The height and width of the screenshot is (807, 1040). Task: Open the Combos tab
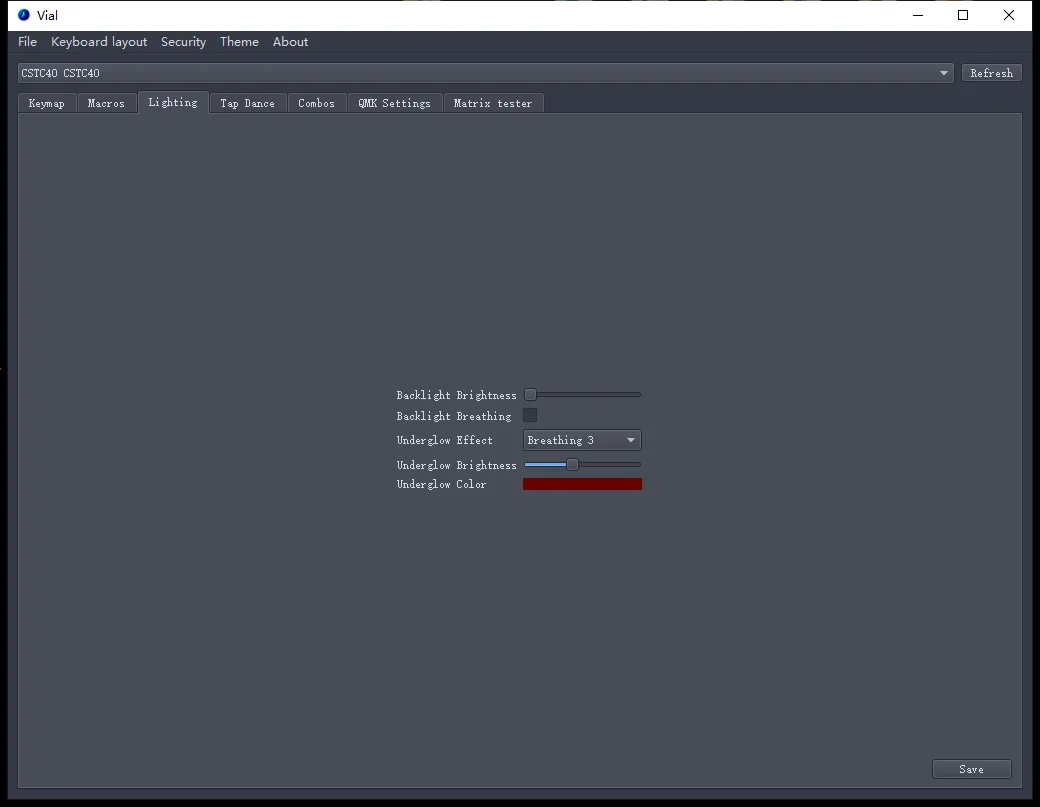click(316, 103)
